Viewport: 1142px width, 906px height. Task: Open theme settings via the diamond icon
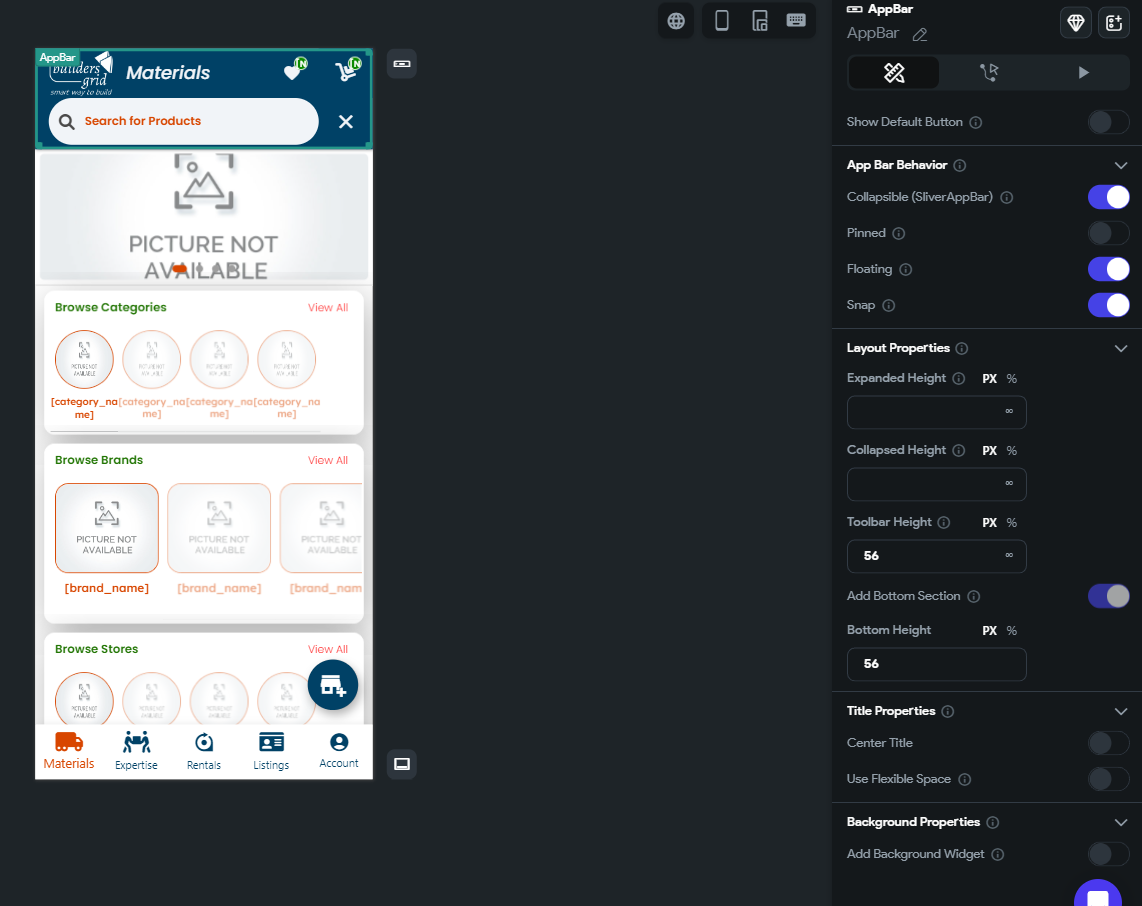click(1075, 22)
